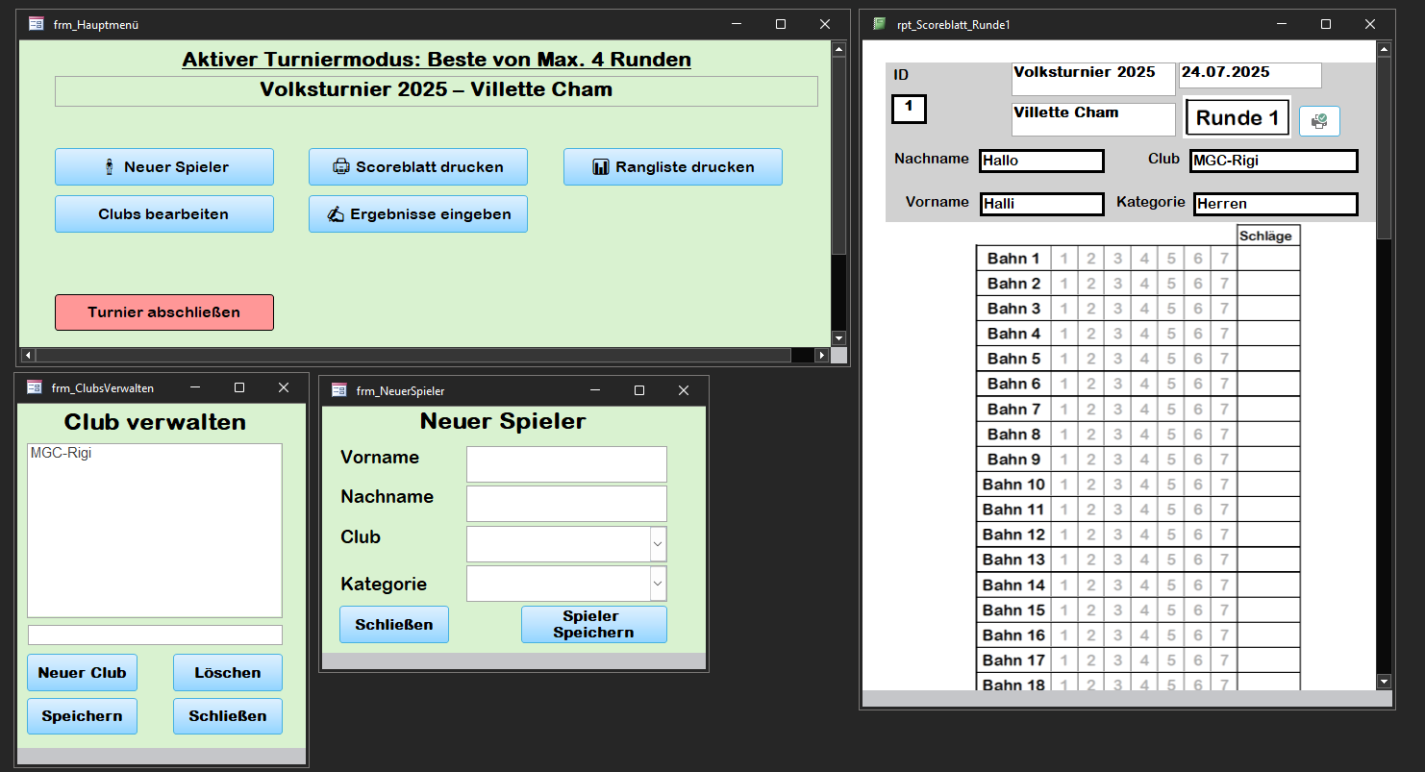The width and height of the screenshot is (1425, 772).
Task: Click the frm_ClubsVerwalten window title icon
Action: [x=34, y=388]
